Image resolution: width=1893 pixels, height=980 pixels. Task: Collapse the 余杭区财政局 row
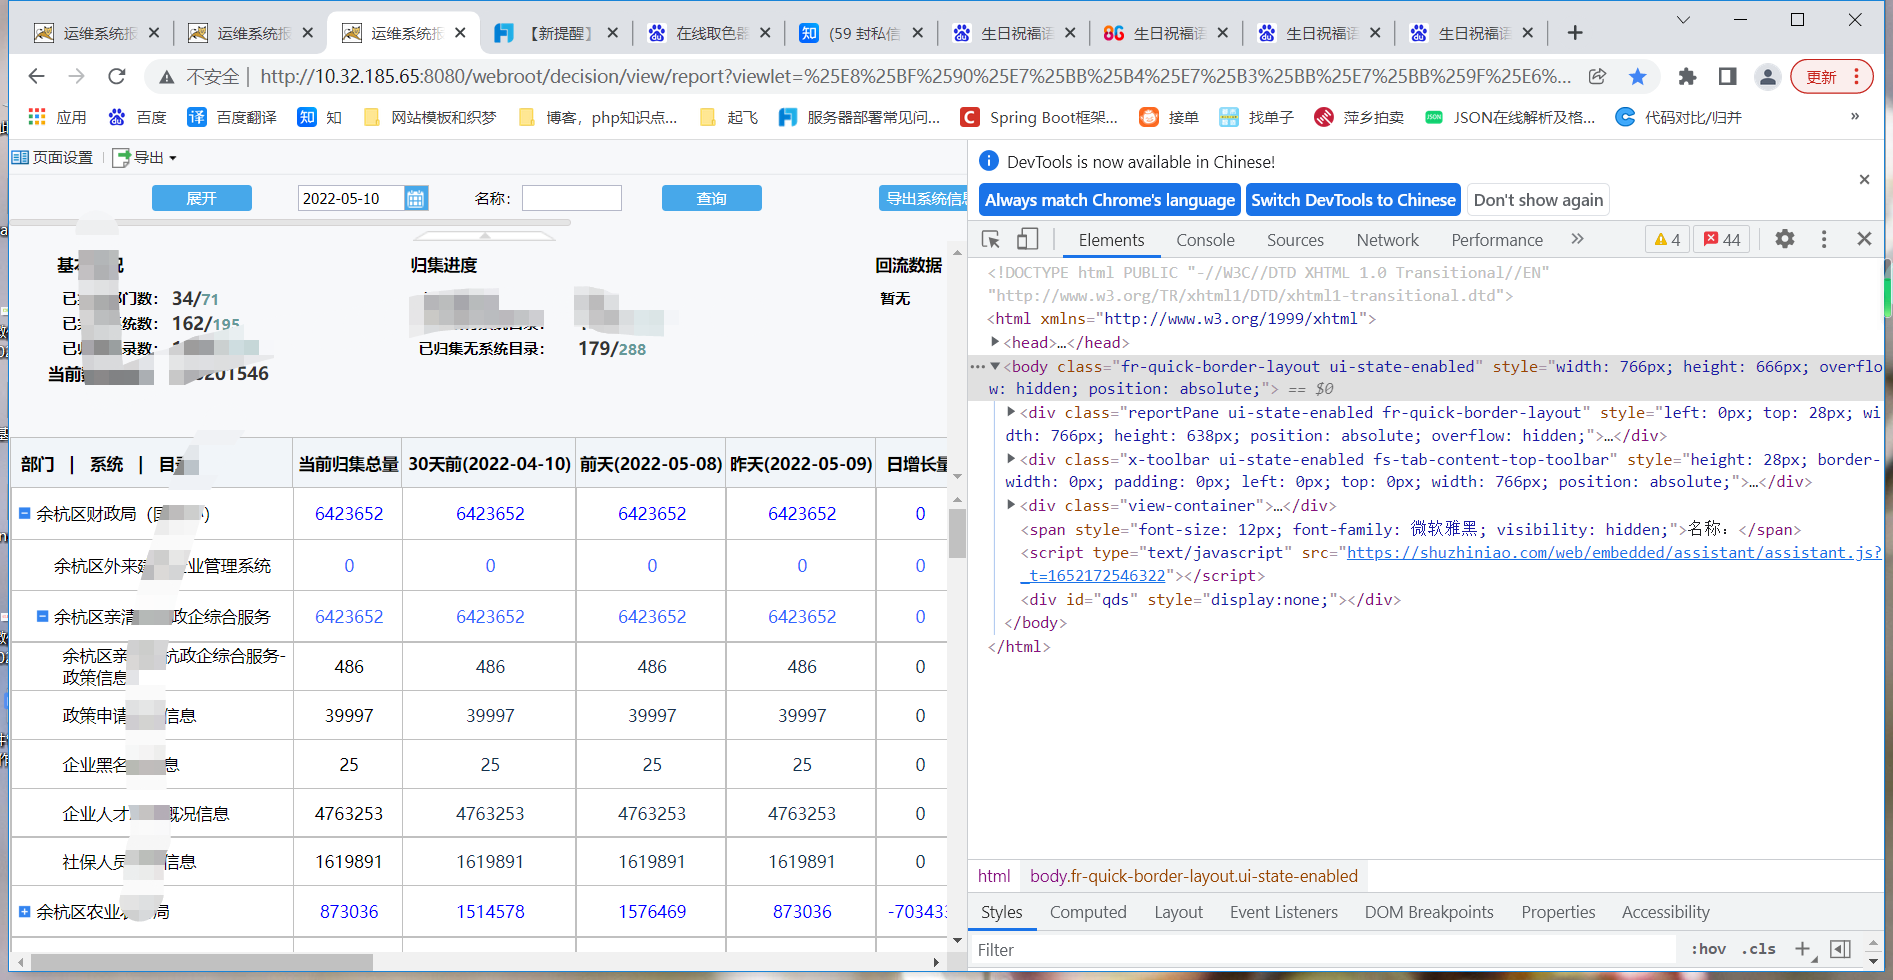(x=24, y=513)
